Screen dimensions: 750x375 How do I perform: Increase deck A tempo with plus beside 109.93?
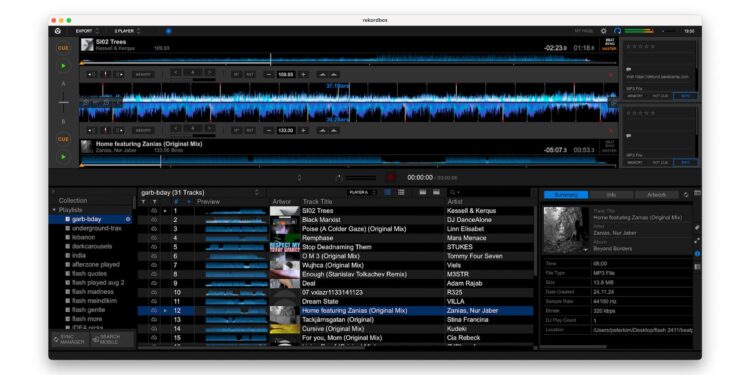click(303, 75)
